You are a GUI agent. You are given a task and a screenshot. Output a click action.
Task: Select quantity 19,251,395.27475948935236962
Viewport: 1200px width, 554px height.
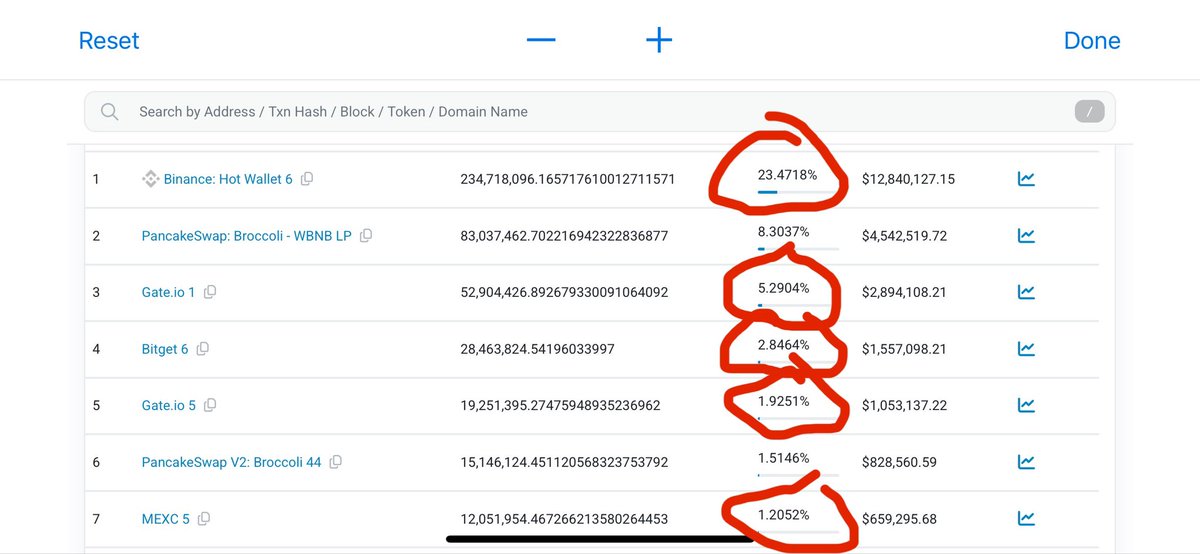coord(560,406)
